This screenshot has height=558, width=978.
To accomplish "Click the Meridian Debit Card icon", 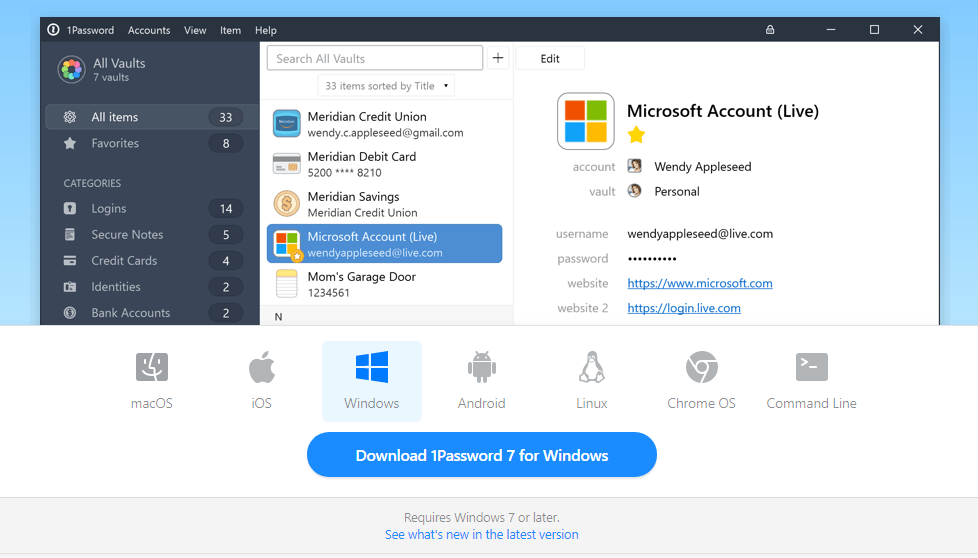I will [x=287, y=163].
